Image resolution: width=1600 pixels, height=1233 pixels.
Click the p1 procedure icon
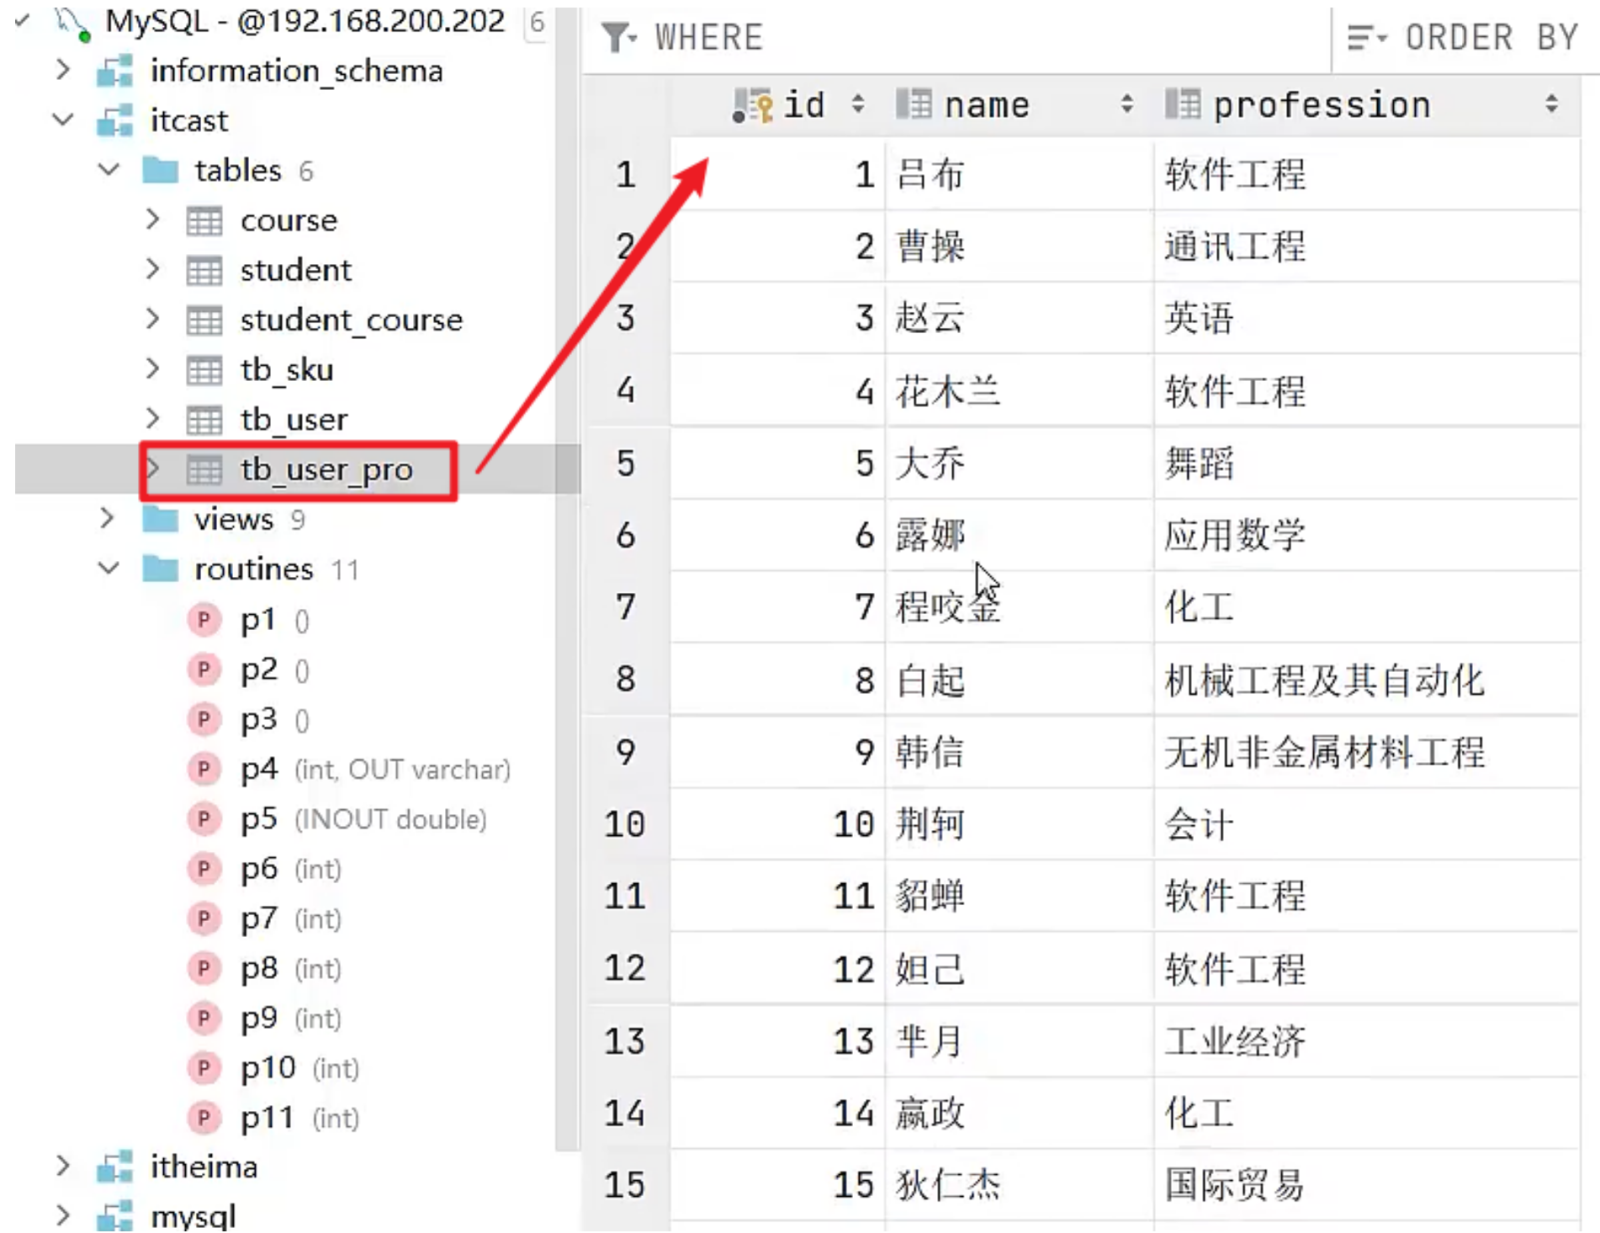(204, 620)
